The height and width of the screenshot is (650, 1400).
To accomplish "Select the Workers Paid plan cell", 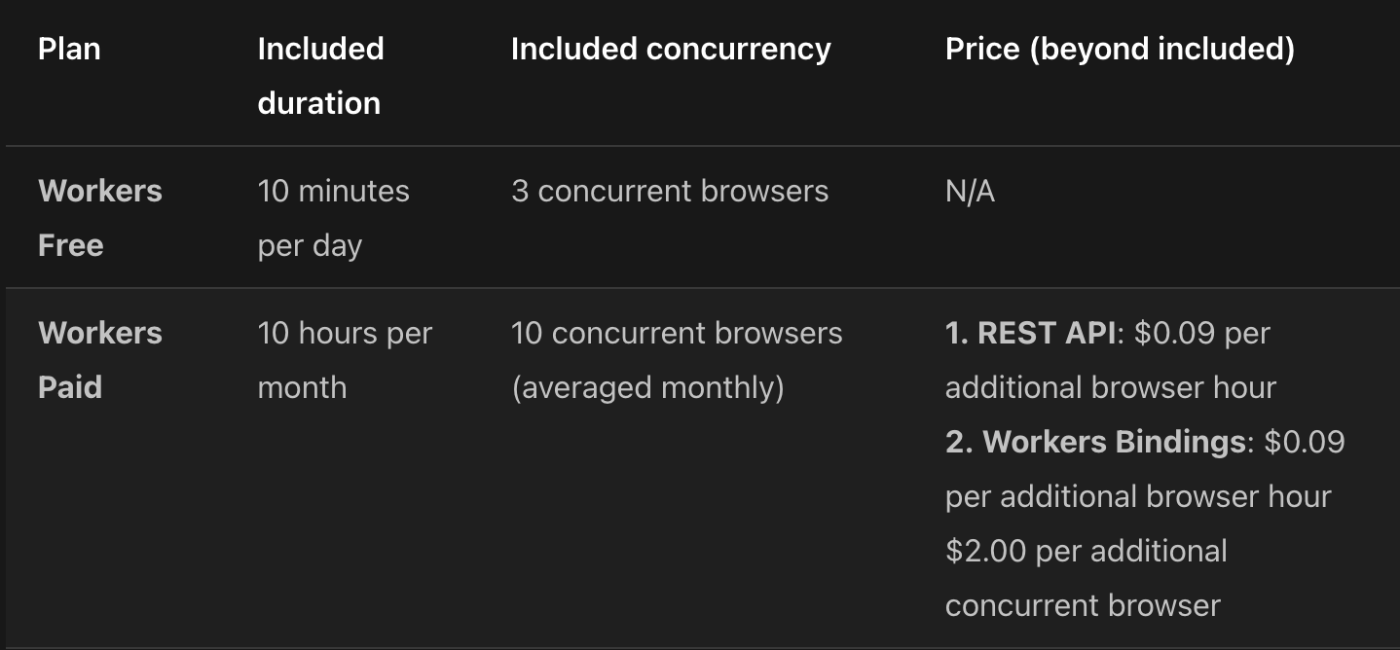I will pos(100,360).
